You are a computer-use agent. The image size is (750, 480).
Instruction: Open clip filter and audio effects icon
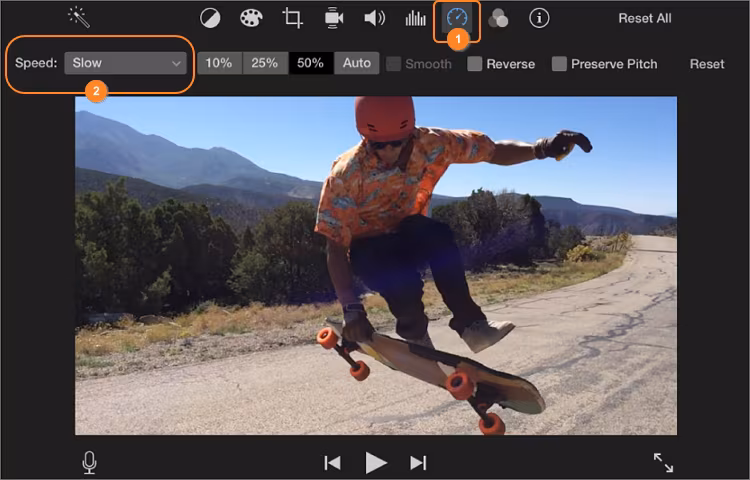(x=498, y=18)
